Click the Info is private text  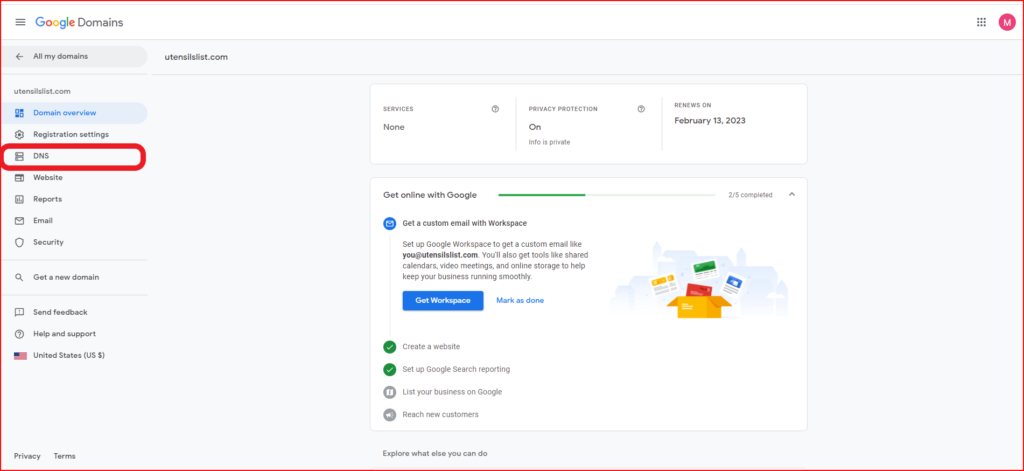[549, 142]
